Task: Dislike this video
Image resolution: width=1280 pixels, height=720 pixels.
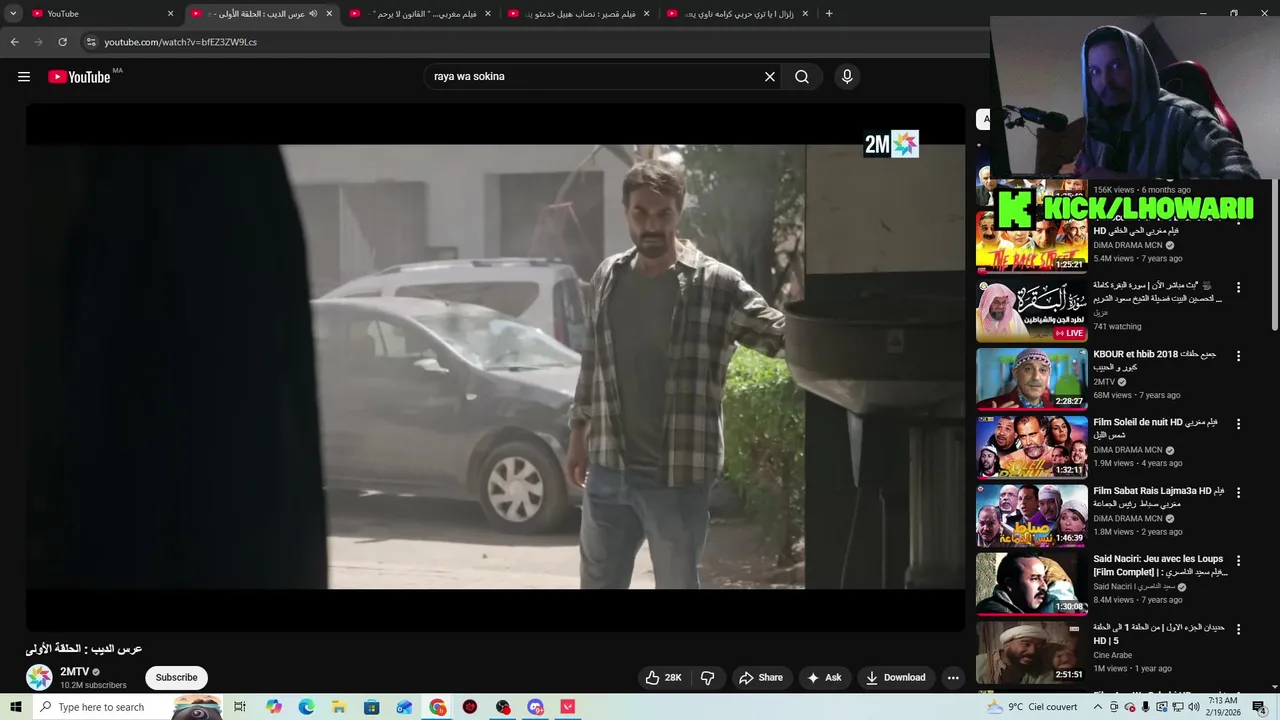Action: pyautogui.click(x=708, y=677)
